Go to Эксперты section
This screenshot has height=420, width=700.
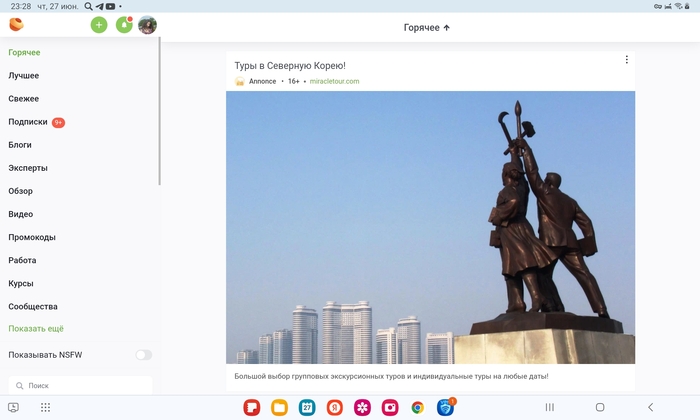(x=28, y=168)
